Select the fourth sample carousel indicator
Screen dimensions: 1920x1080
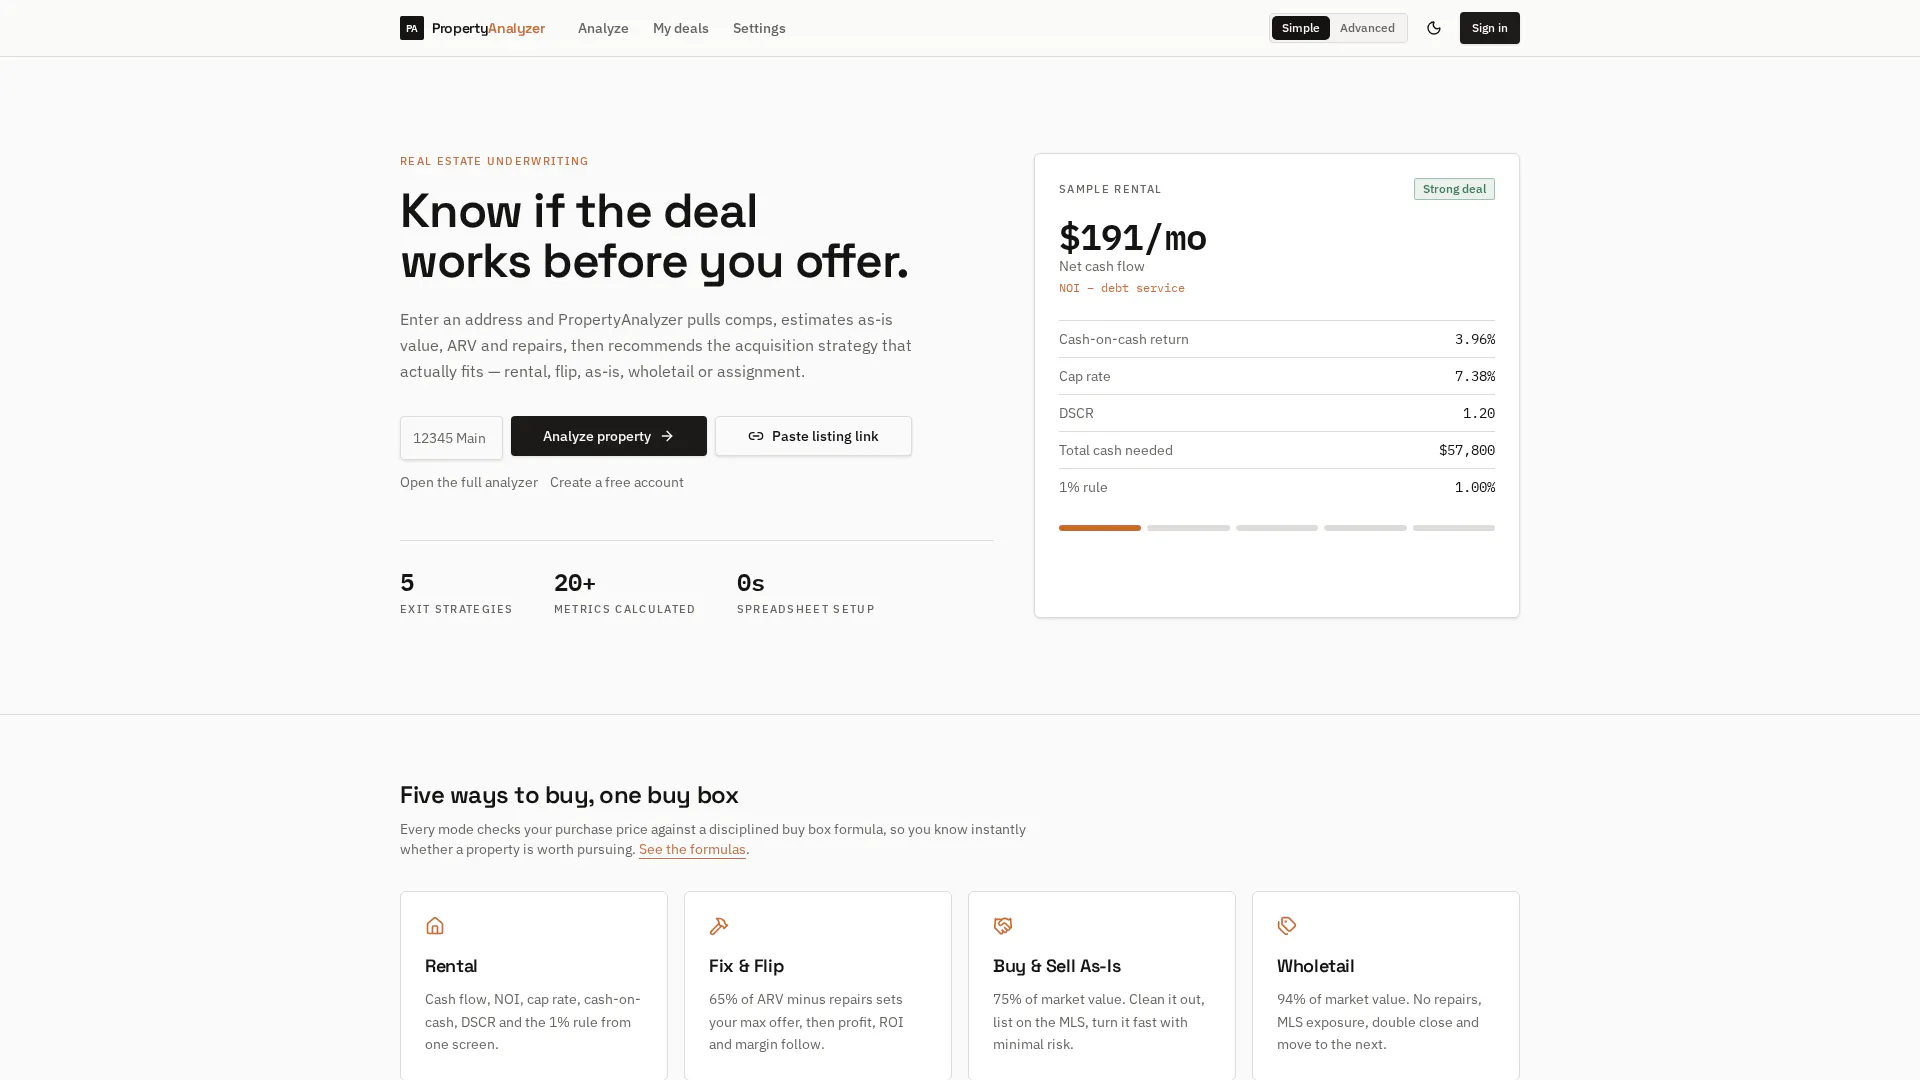pos(1365,528)
